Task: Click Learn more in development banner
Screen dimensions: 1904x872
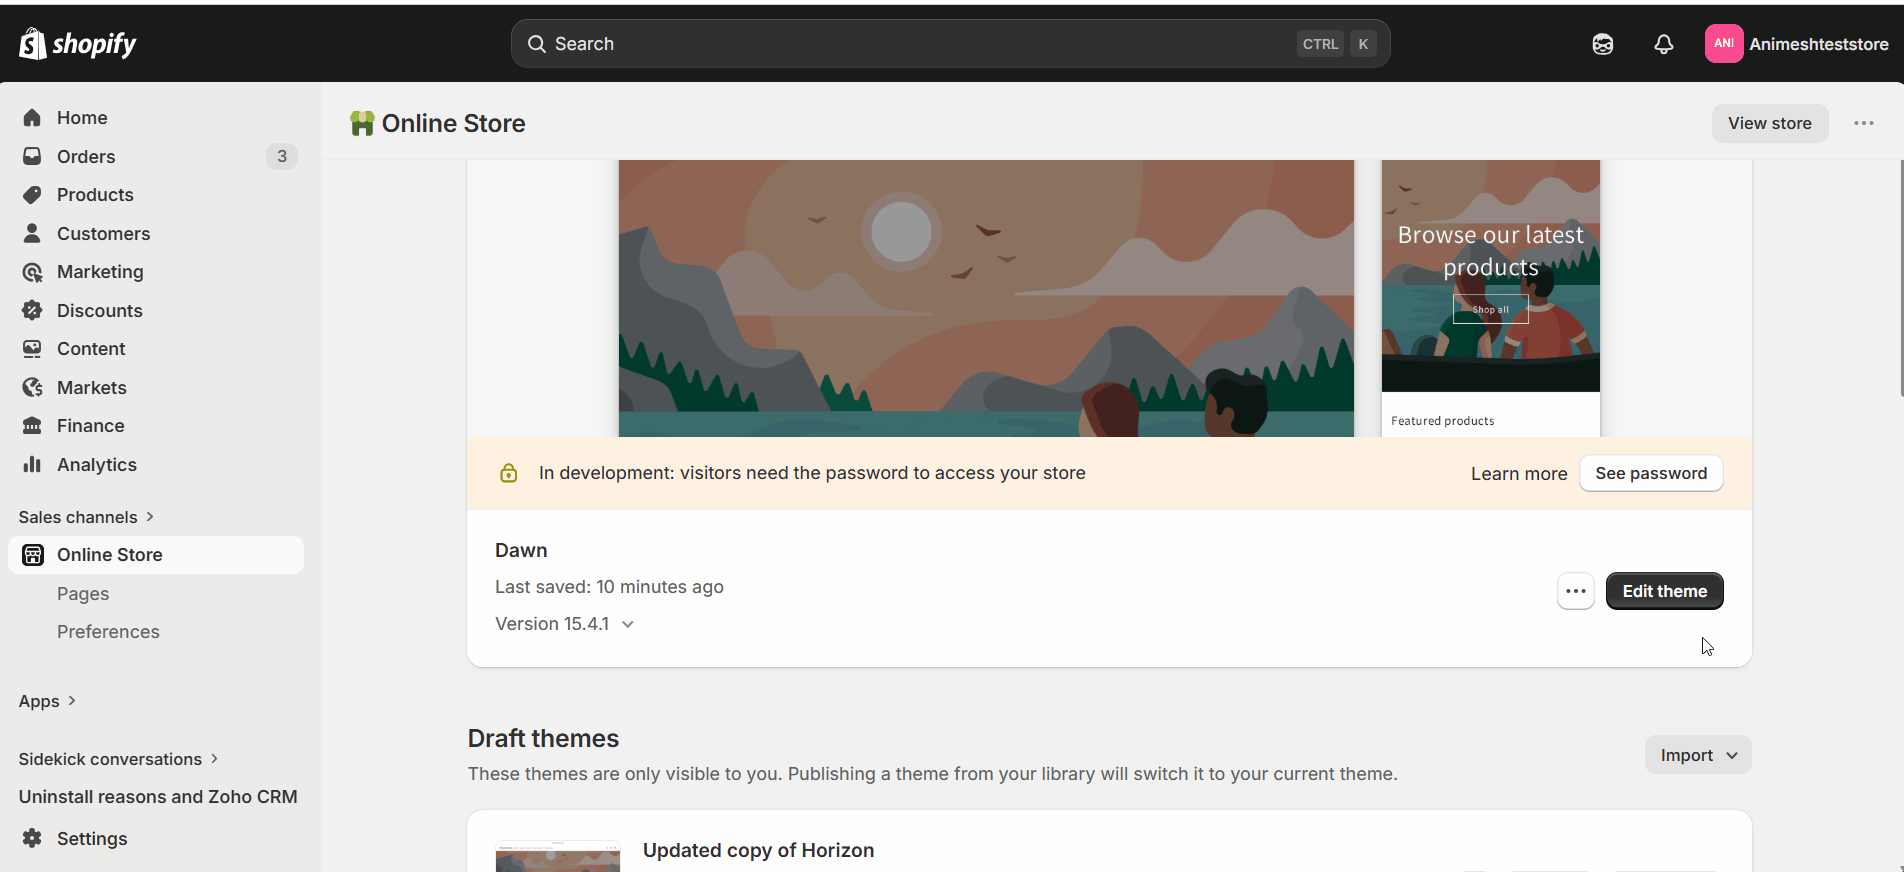Action: [x=1519, y=474]
